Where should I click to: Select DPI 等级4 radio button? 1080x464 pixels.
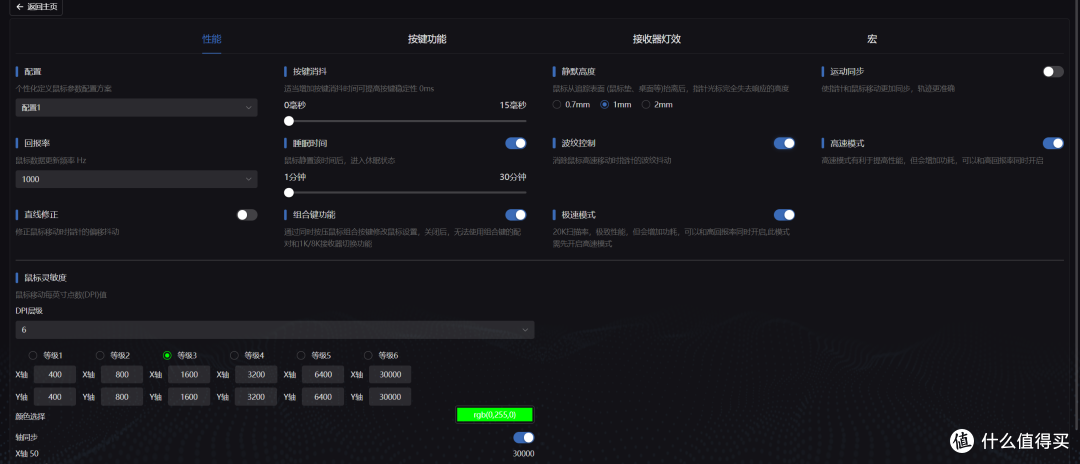[234, 355]
